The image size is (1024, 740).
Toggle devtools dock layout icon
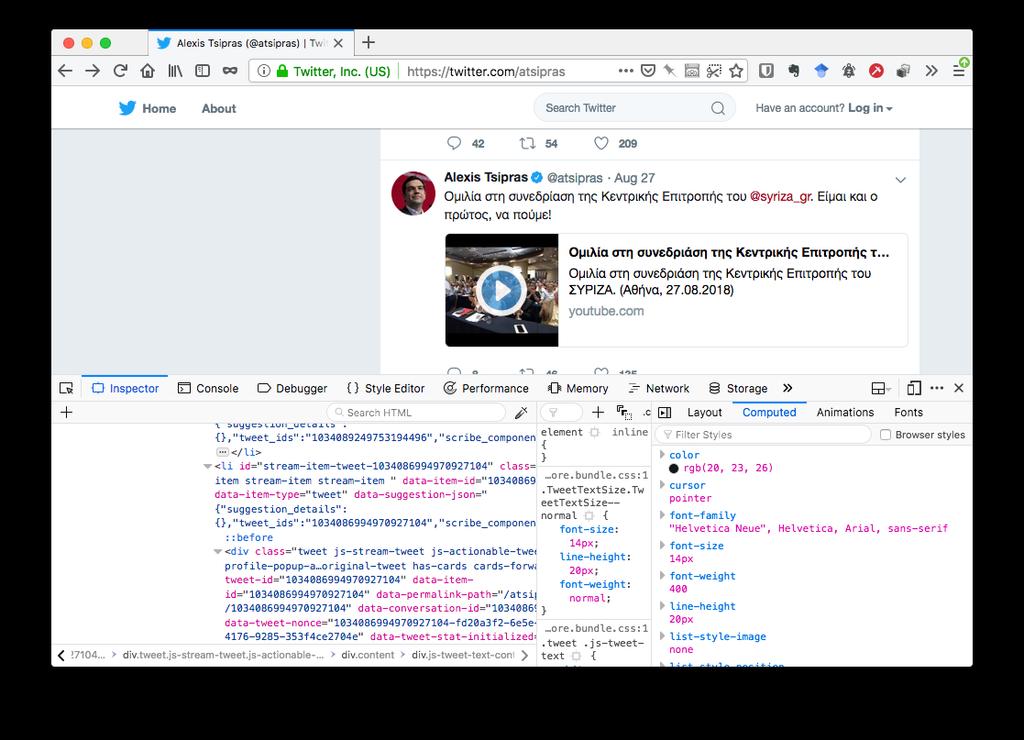881,388
